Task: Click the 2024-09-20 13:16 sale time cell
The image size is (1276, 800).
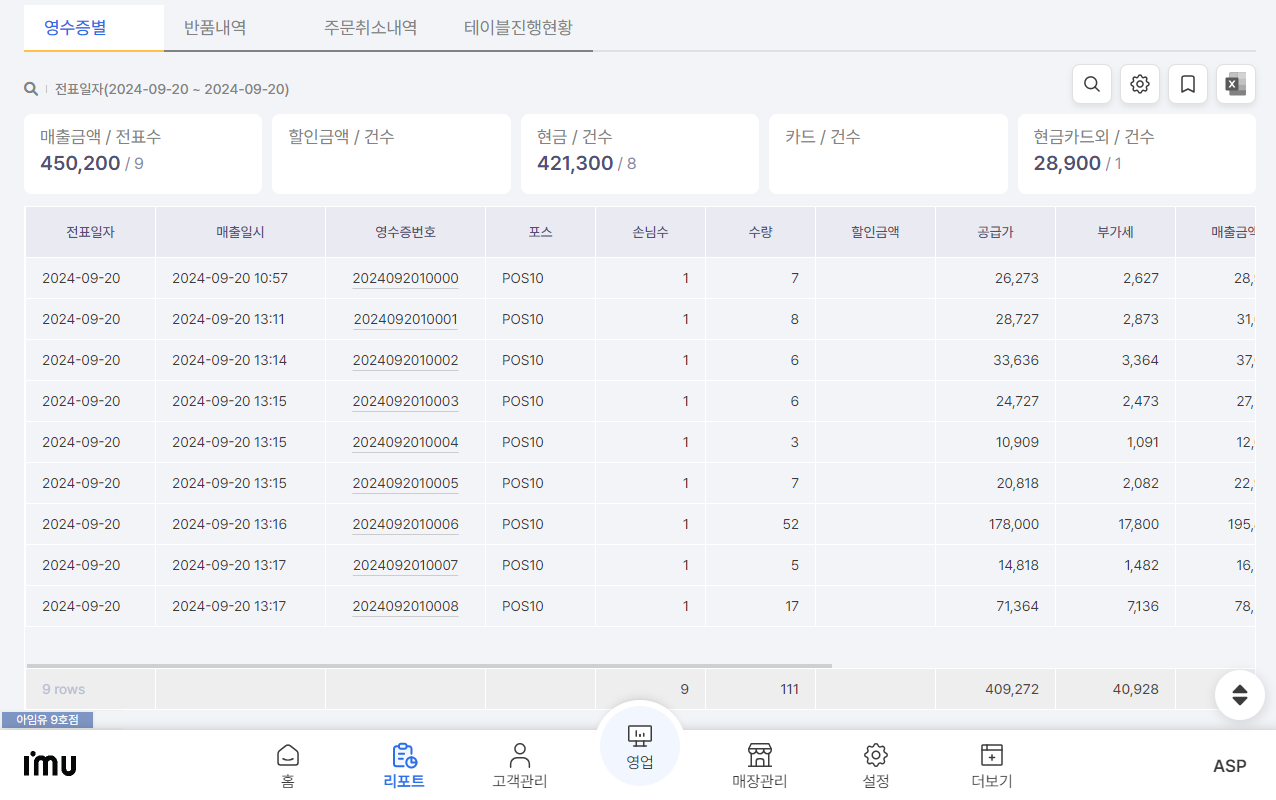Action: tap(241, 524)
